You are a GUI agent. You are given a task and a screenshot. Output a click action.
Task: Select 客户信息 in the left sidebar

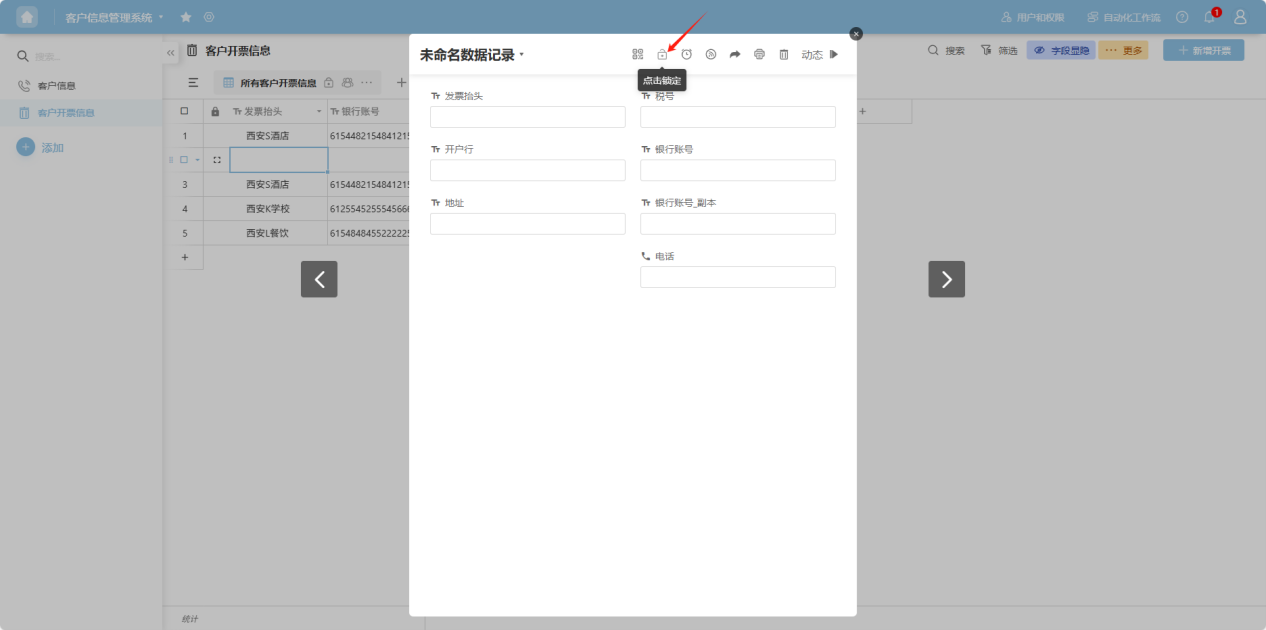tap(57, 86)
